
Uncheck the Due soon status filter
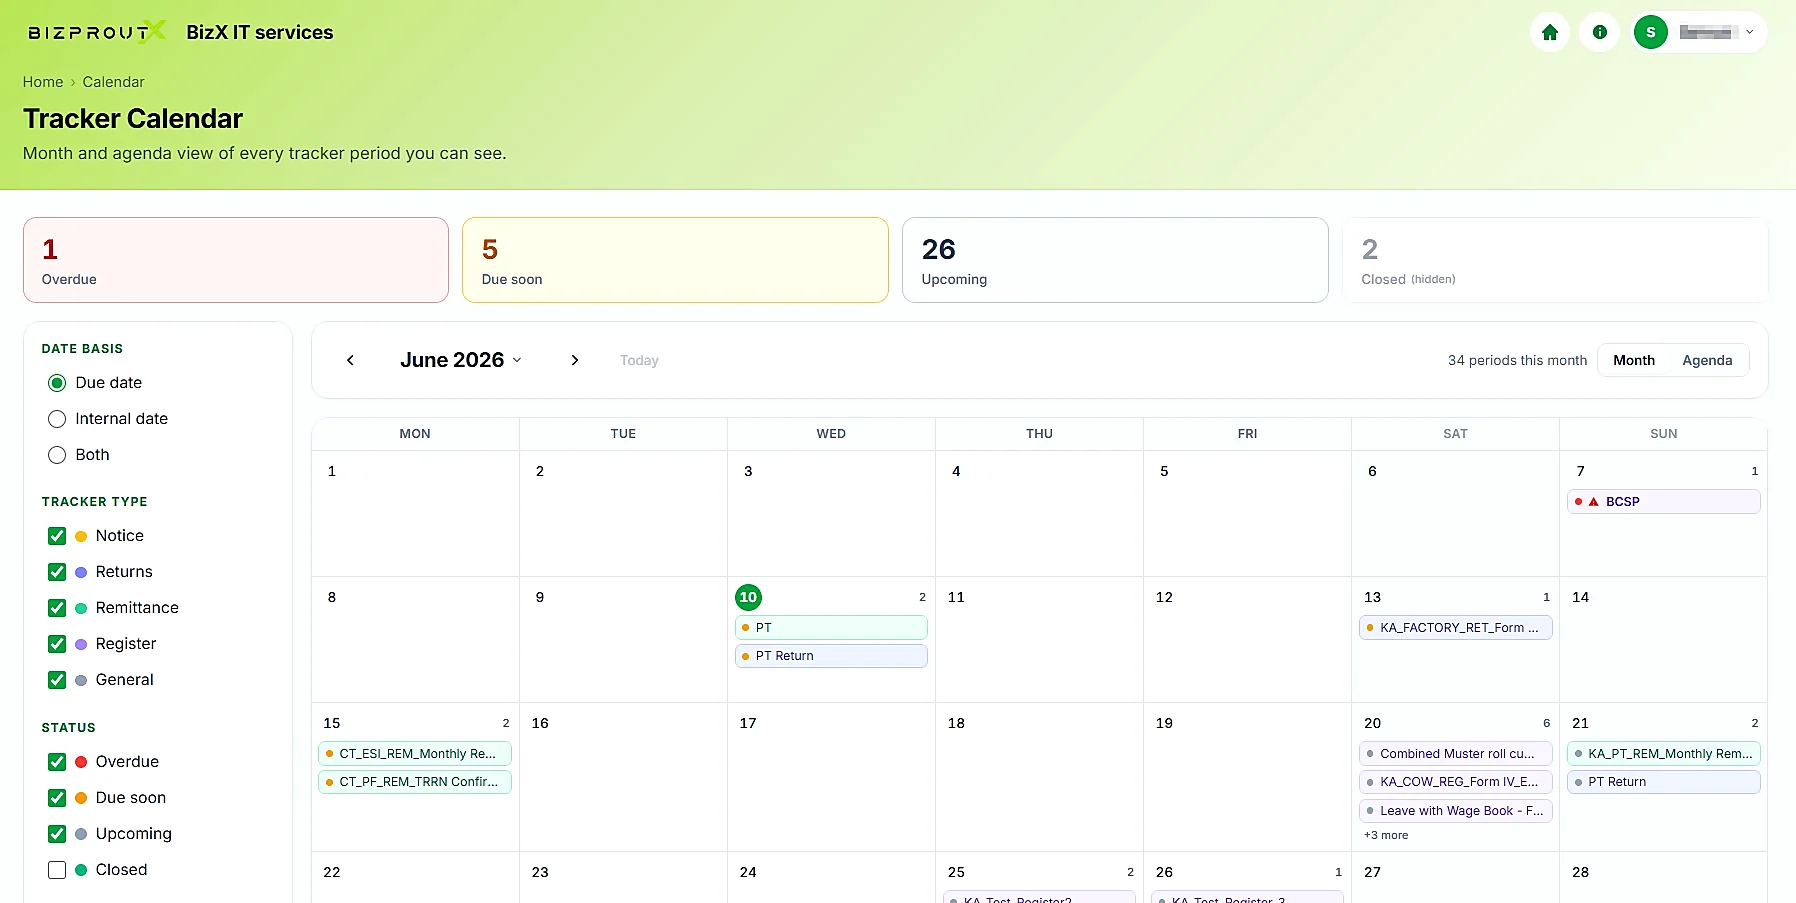pos(57,798)
